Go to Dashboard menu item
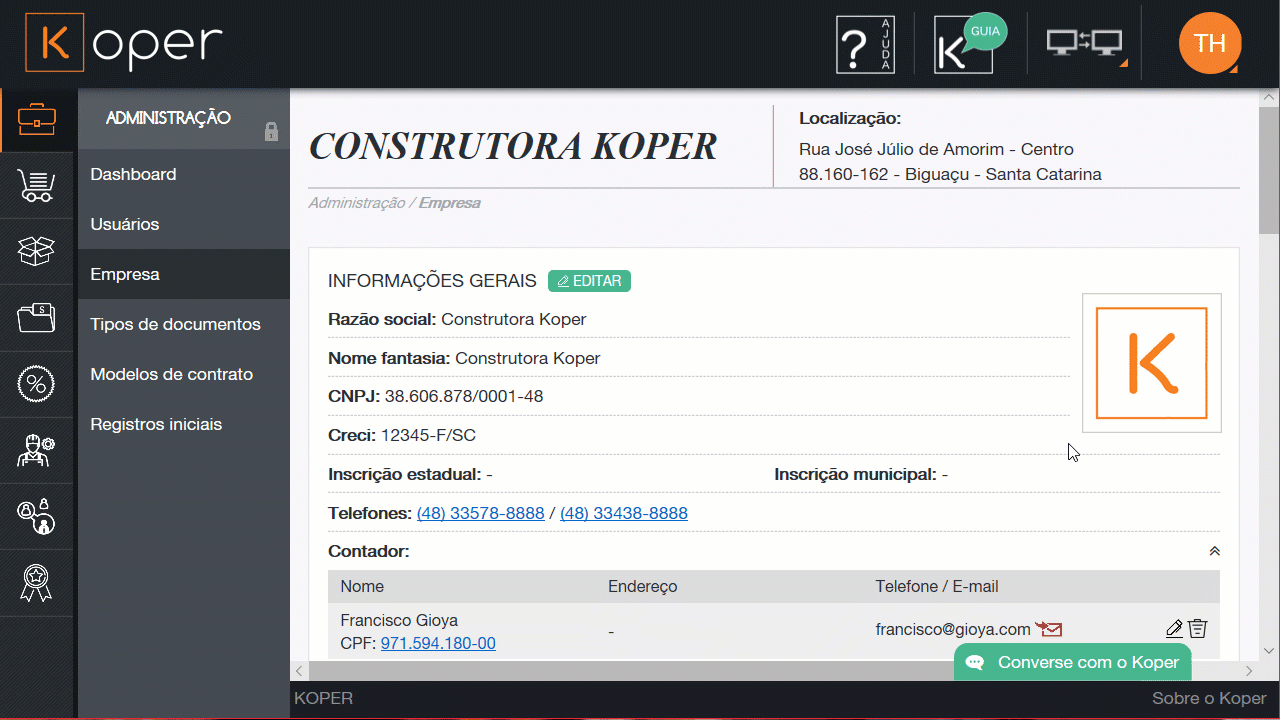Viewport: 1280px width, 720px height. coord(133,174)
